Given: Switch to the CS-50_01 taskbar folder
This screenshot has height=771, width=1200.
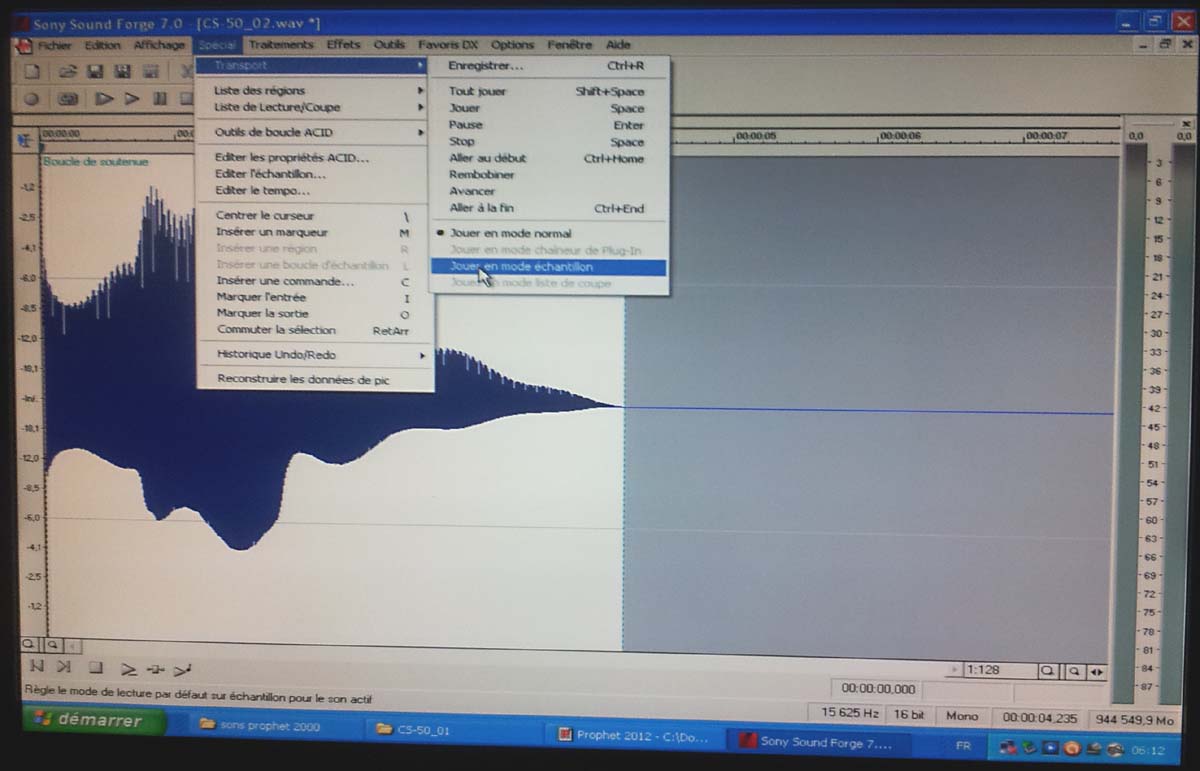Looking at the screenshot, I should (448, 730).
